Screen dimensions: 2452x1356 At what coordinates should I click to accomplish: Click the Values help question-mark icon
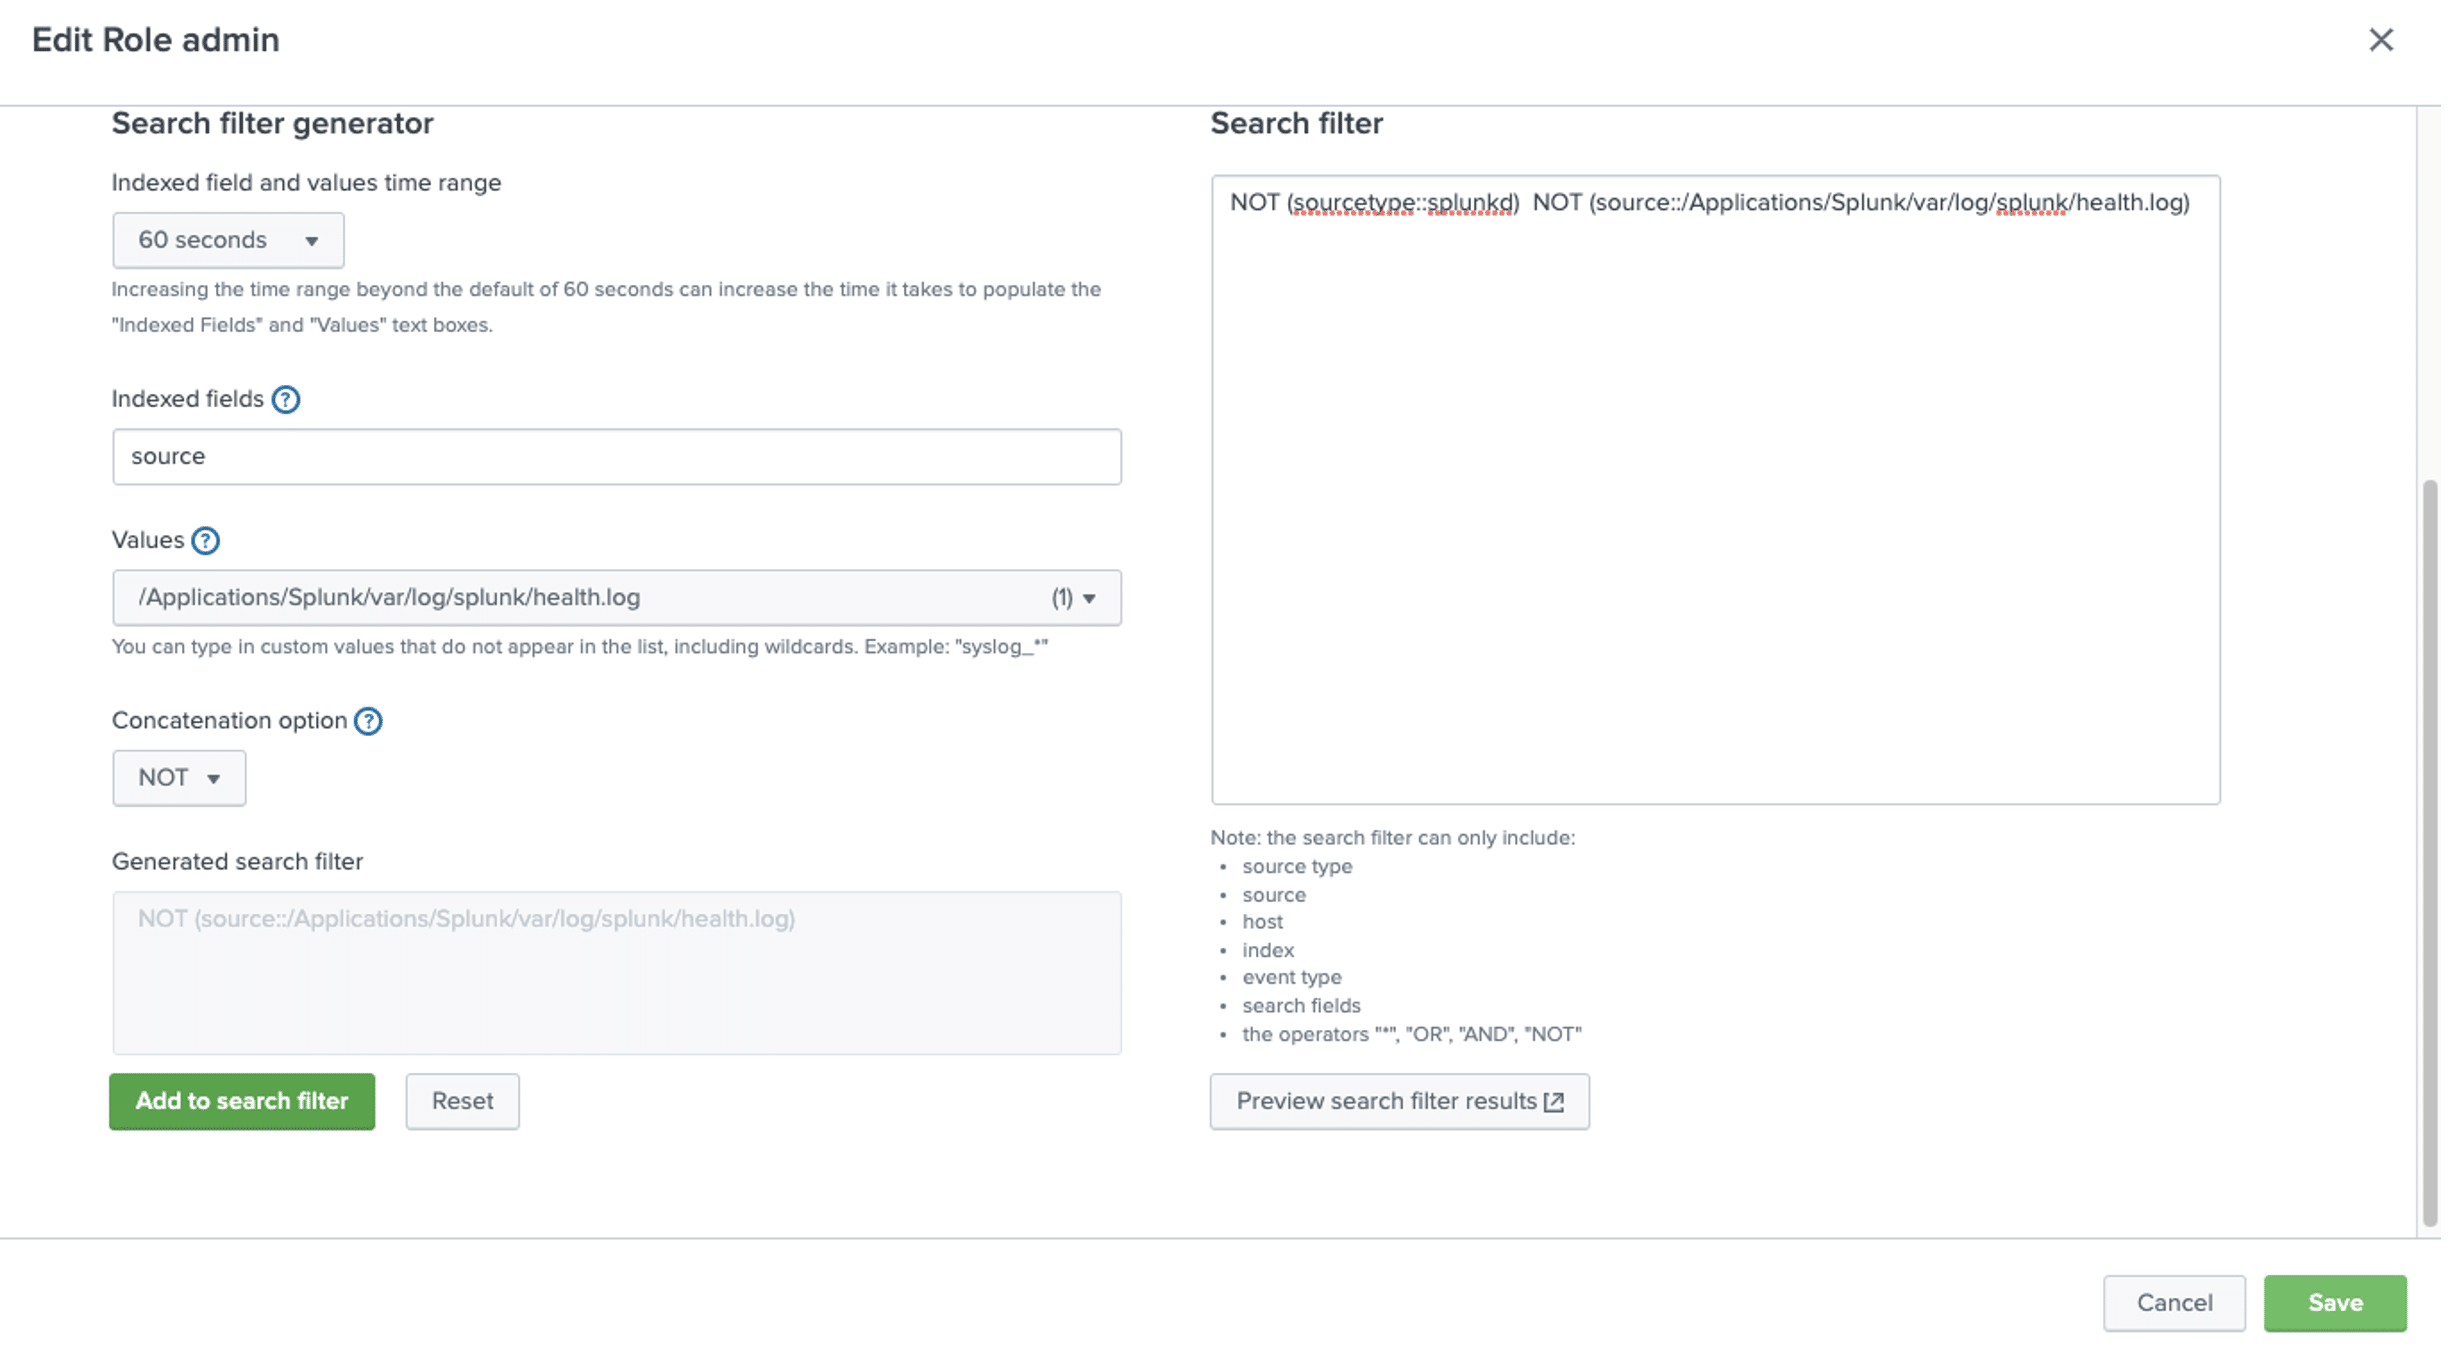205,541
